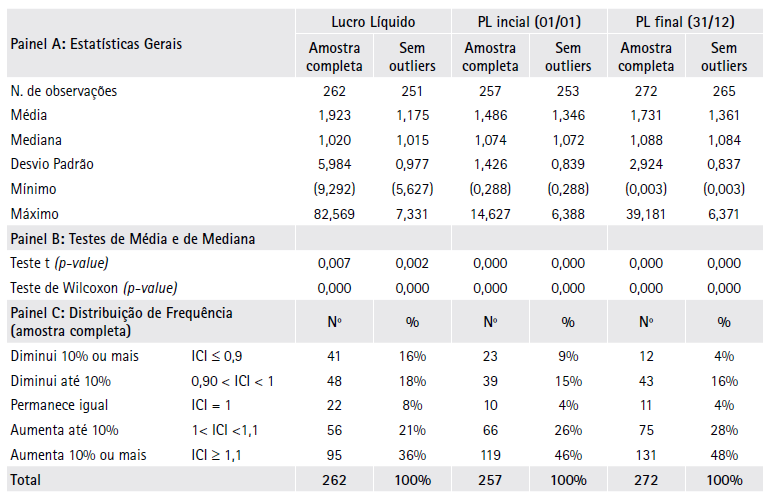Image resolution: width=777 pixels, height=500 pixels.
Task: Click the Total row label
Action: click(x=27, y=479)
